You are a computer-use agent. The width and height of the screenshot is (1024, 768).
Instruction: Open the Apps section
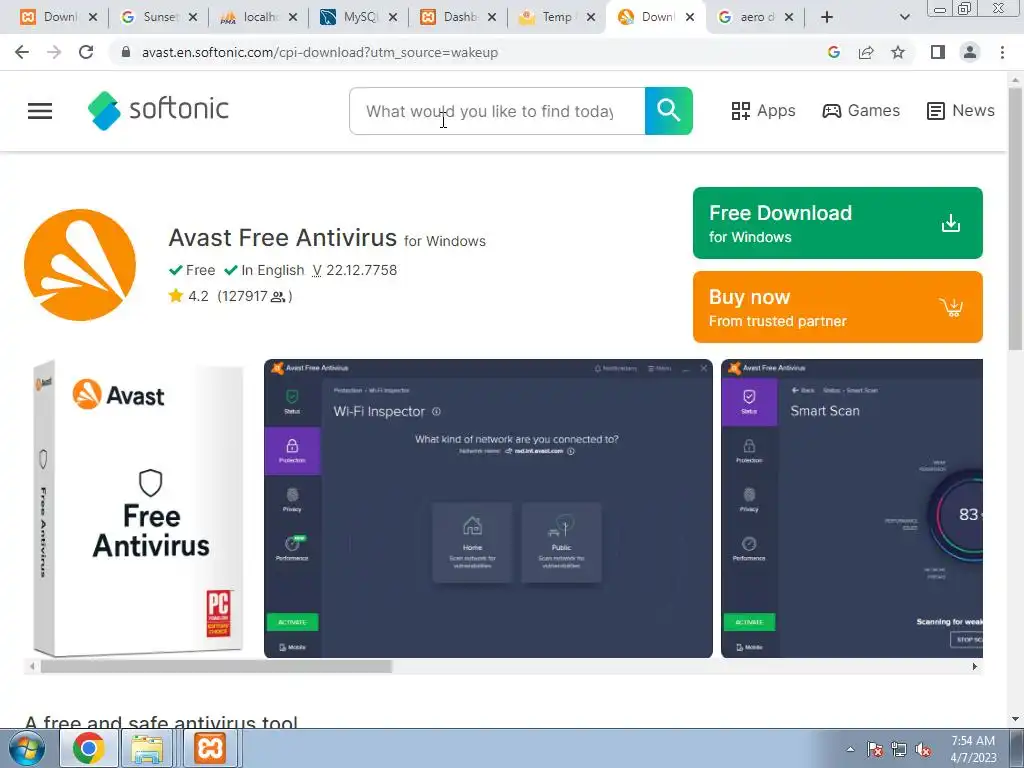(763, 111)
